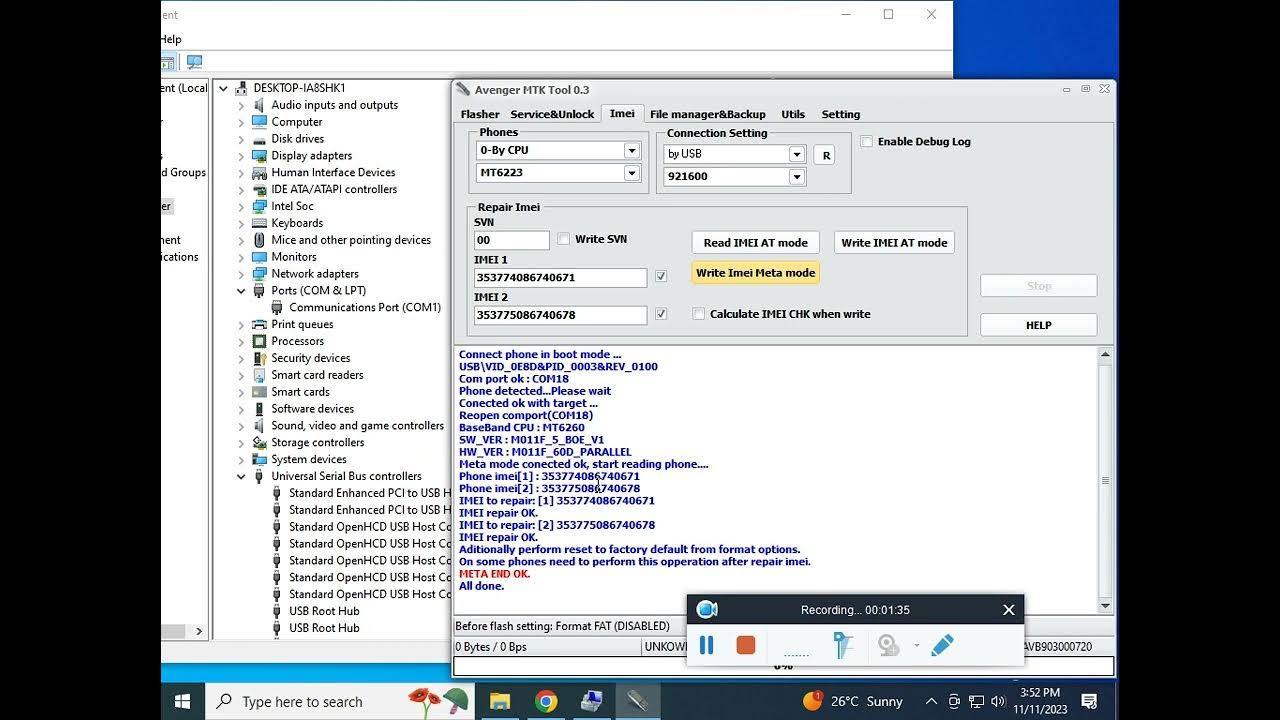Stop the recording with red square
Image resolution: width=1280 pixels, height=720 pixels.
(745, 646)
